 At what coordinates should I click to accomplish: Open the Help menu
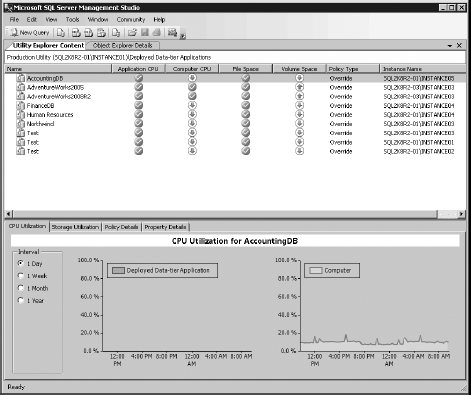(x=159, y=20)
